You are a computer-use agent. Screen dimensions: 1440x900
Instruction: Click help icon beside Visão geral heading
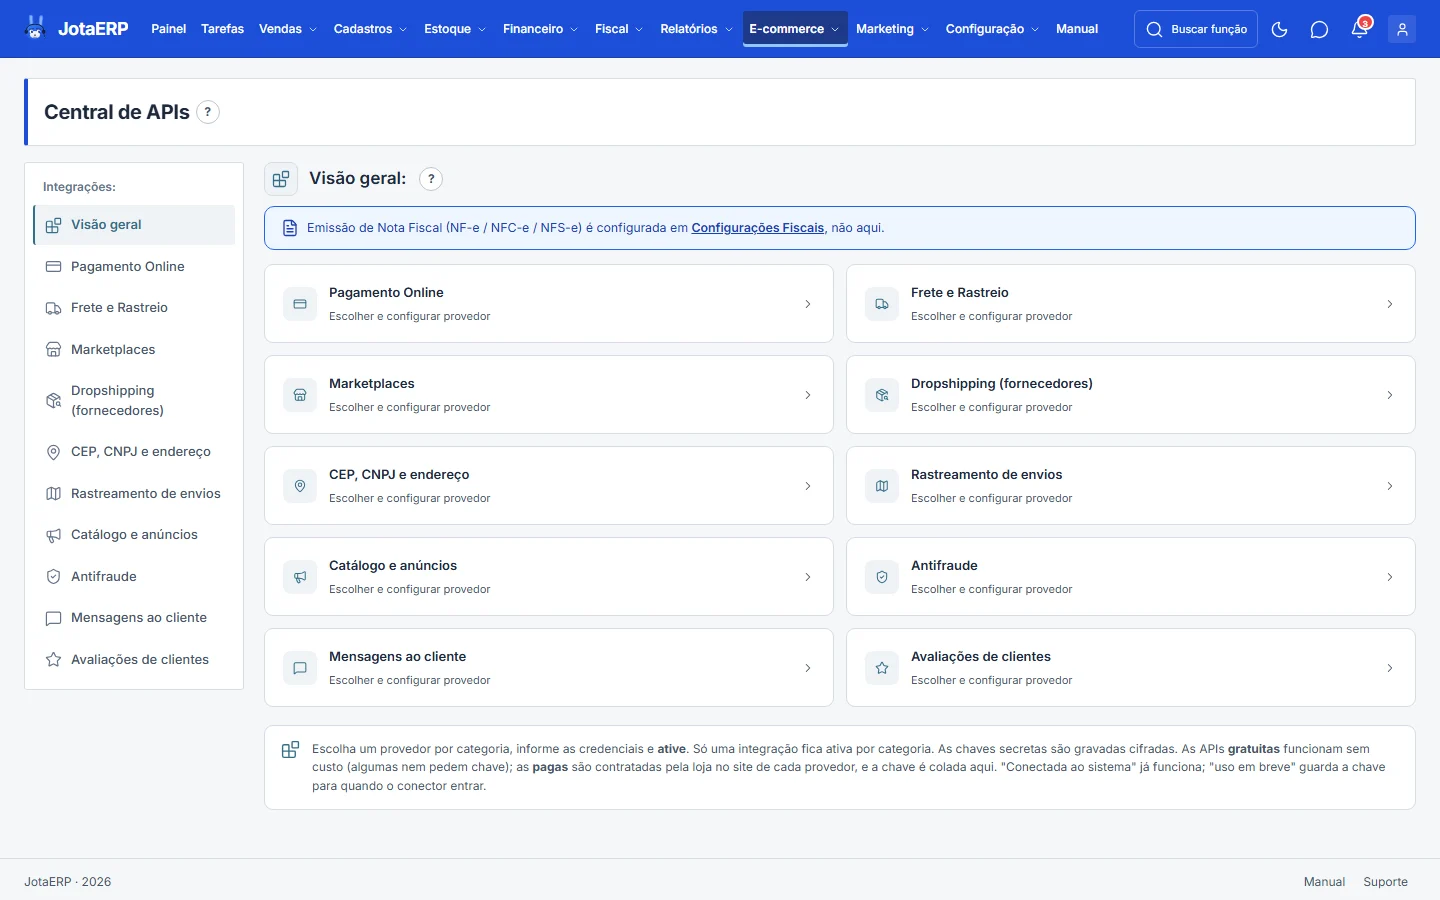(431, 179)
